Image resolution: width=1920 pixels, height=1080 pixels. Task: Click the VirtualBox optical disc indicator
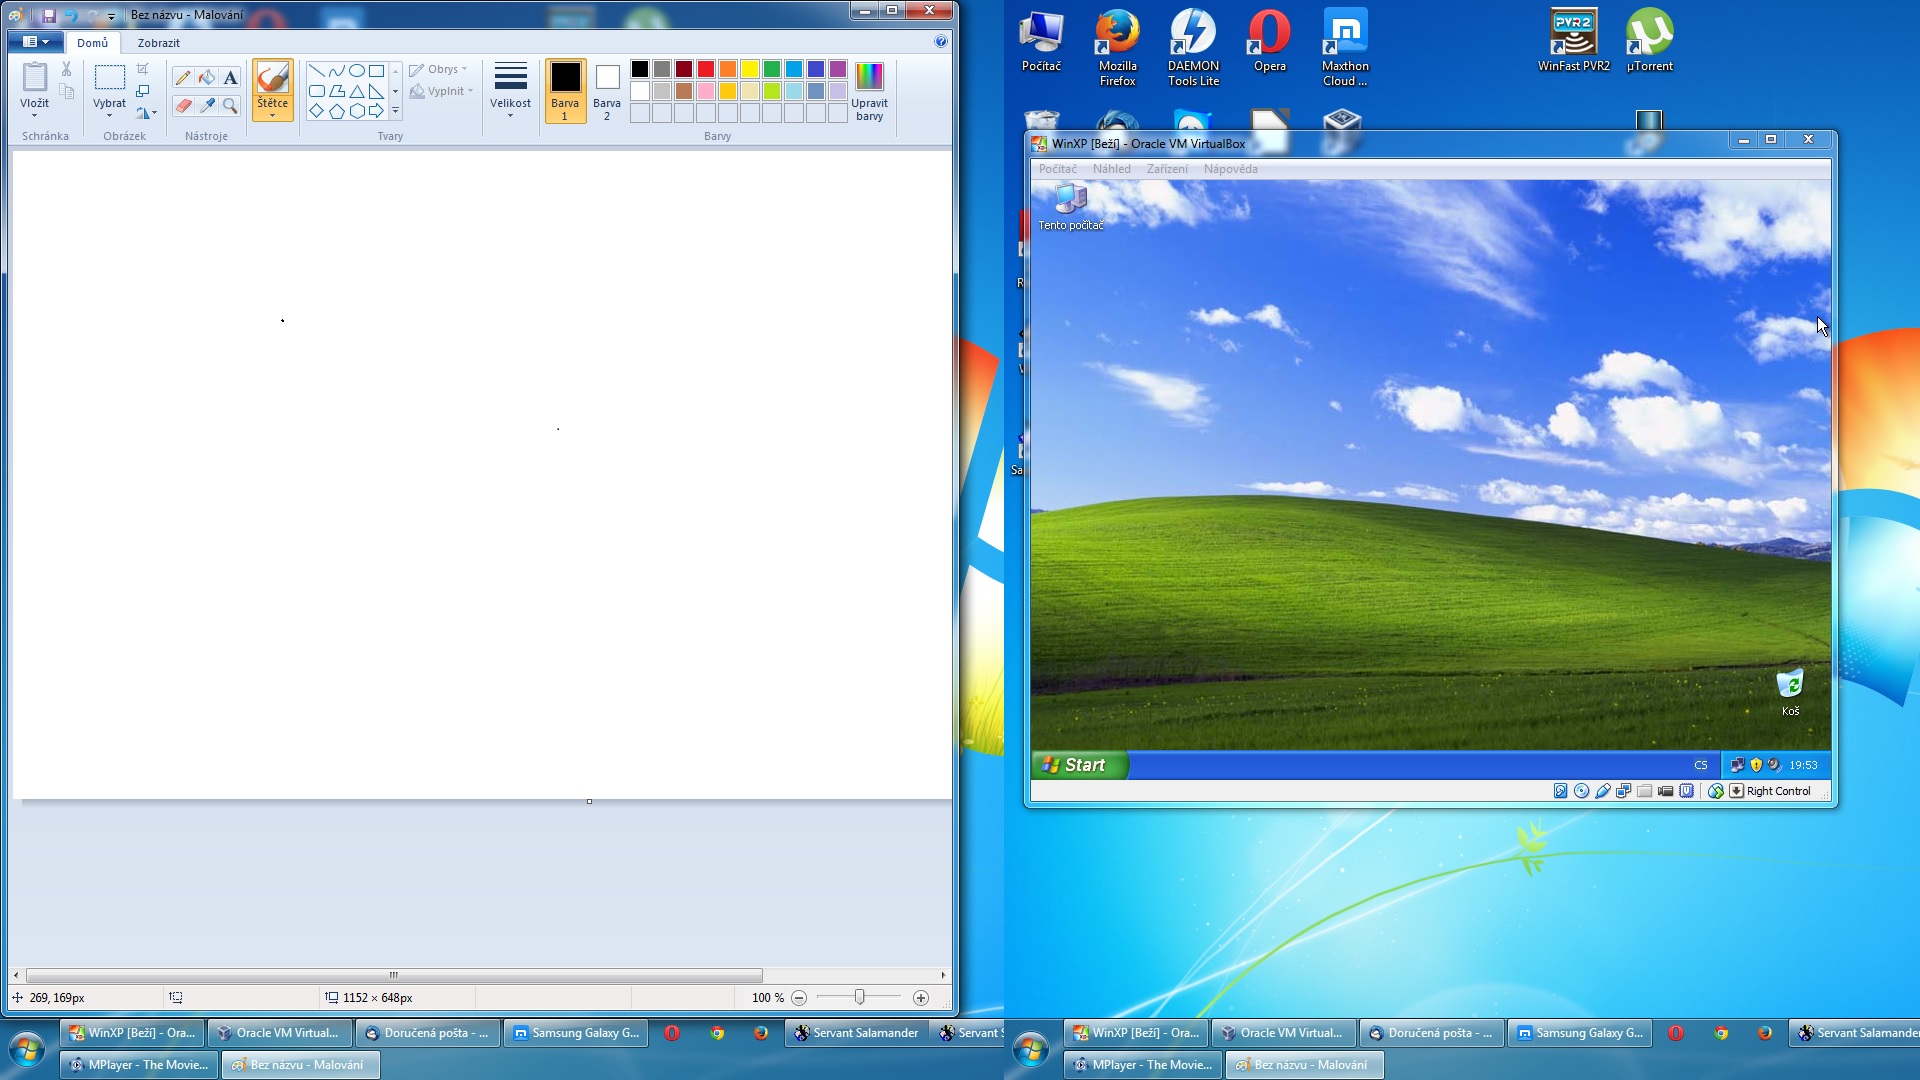click(x=1581, y=791)
